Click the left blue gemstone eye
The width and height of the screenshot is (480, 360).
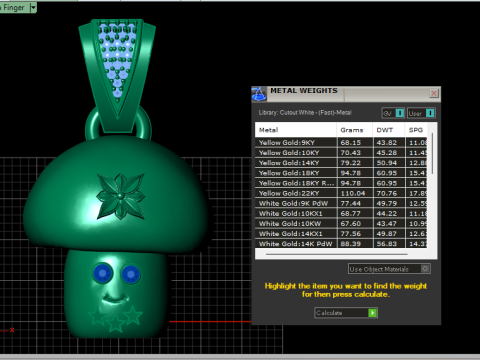103,273
